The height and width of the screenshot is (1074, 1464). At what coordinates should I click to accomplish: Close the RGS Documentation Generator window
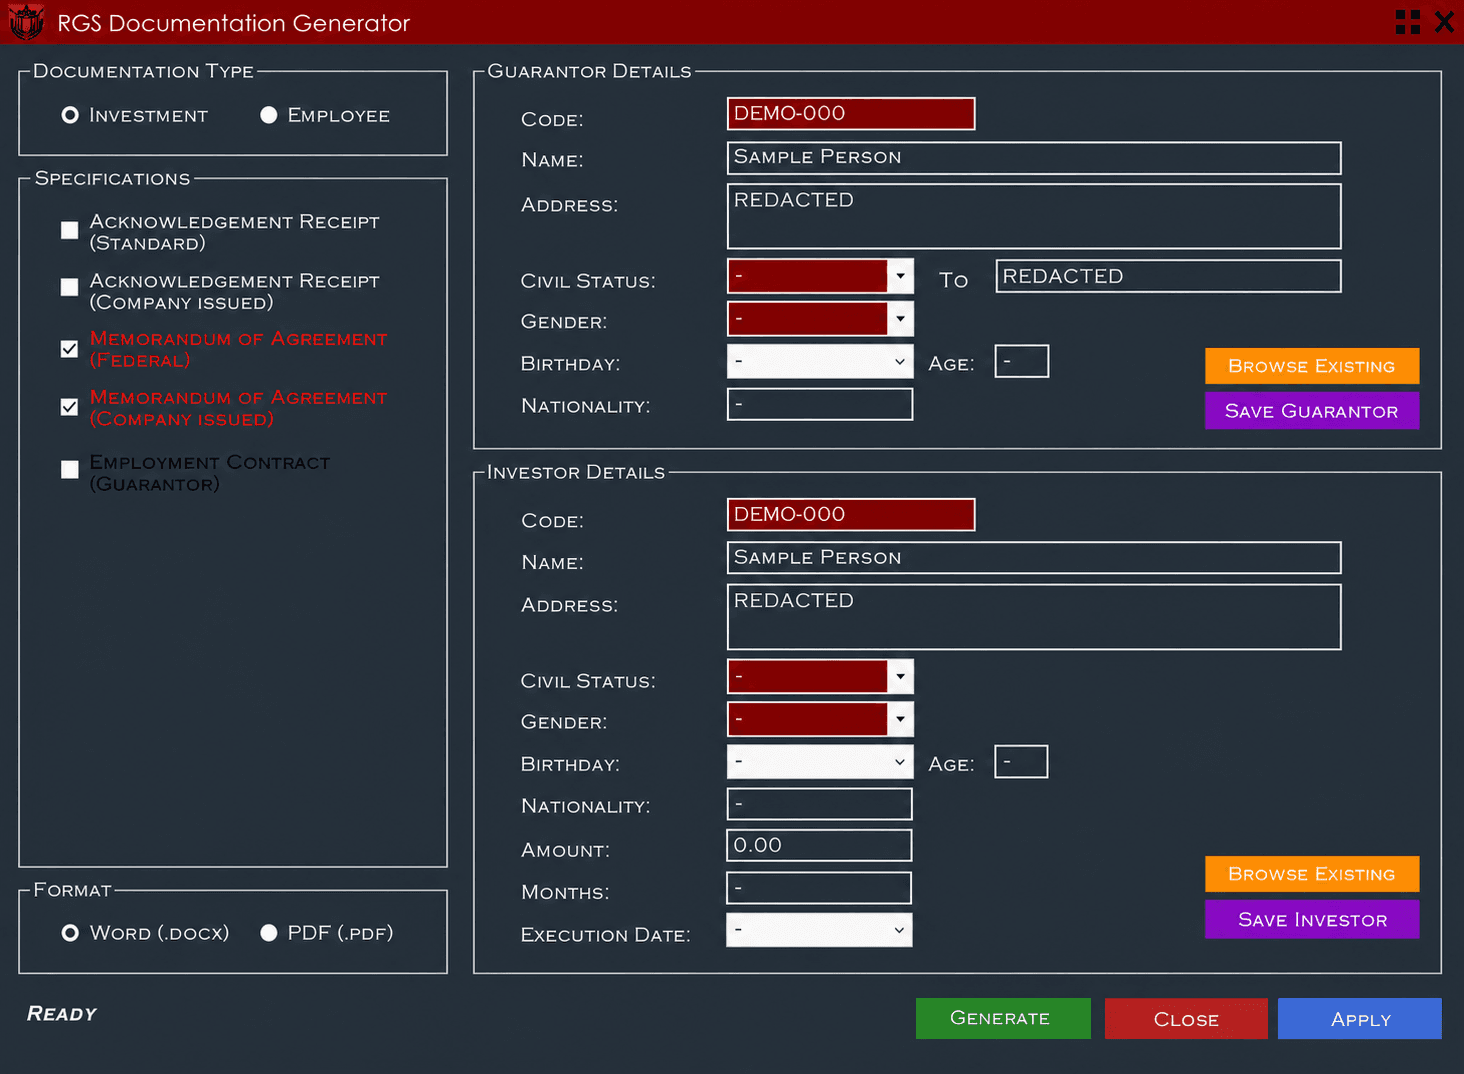(x=1444, y=22)
